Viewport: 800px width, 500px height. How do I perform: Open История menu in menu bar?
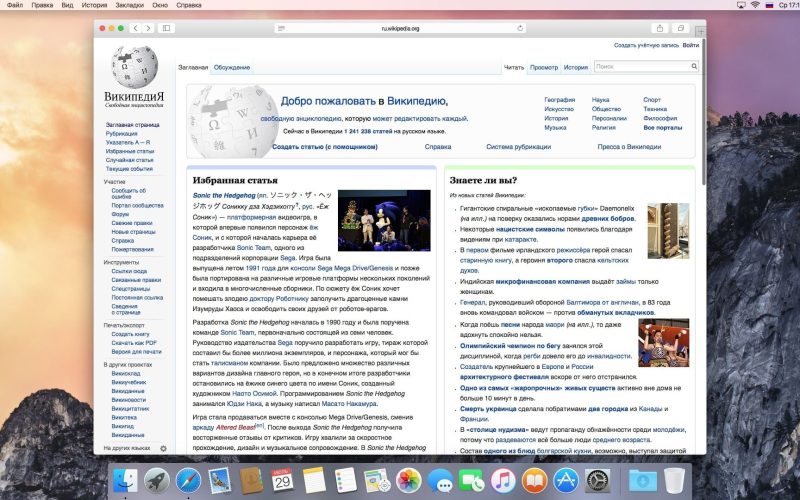coord(94,5)
